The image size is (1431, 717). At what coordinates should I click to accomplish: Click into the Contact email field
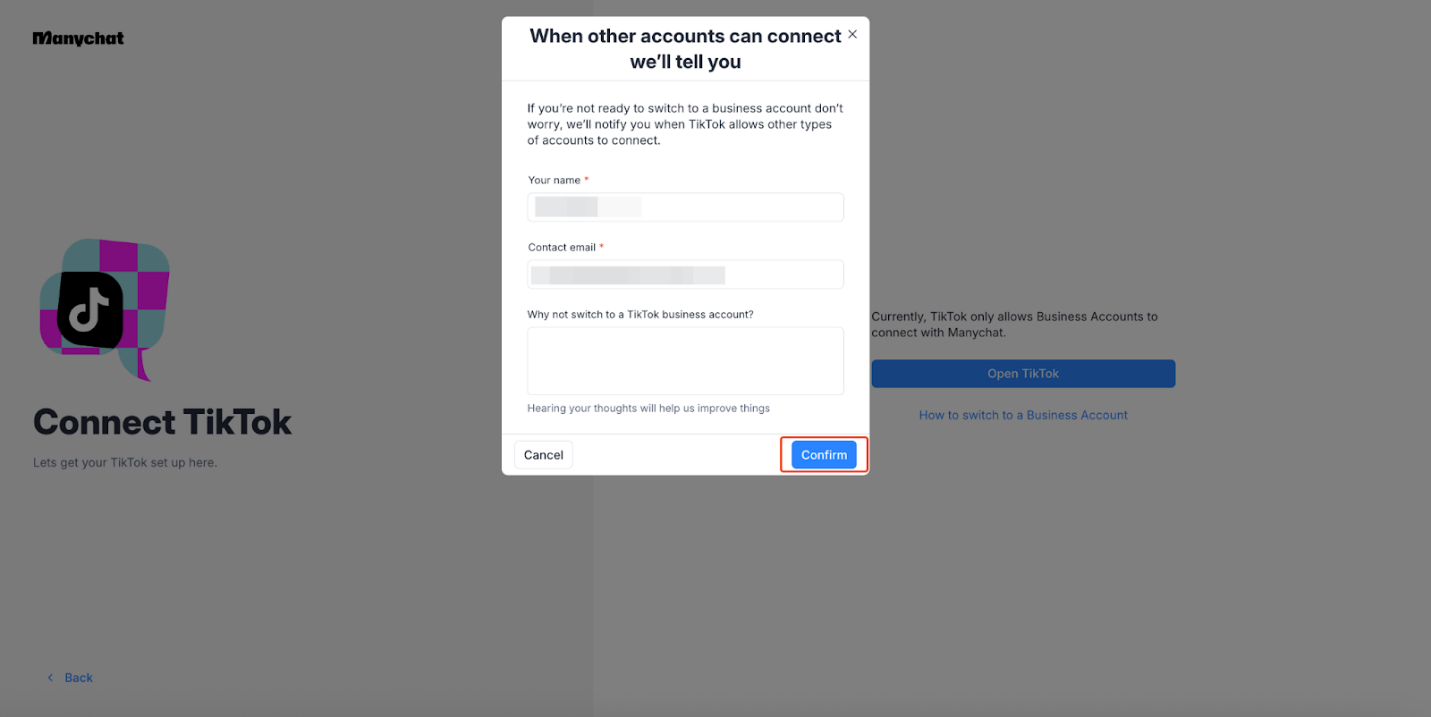pos(685,275)
